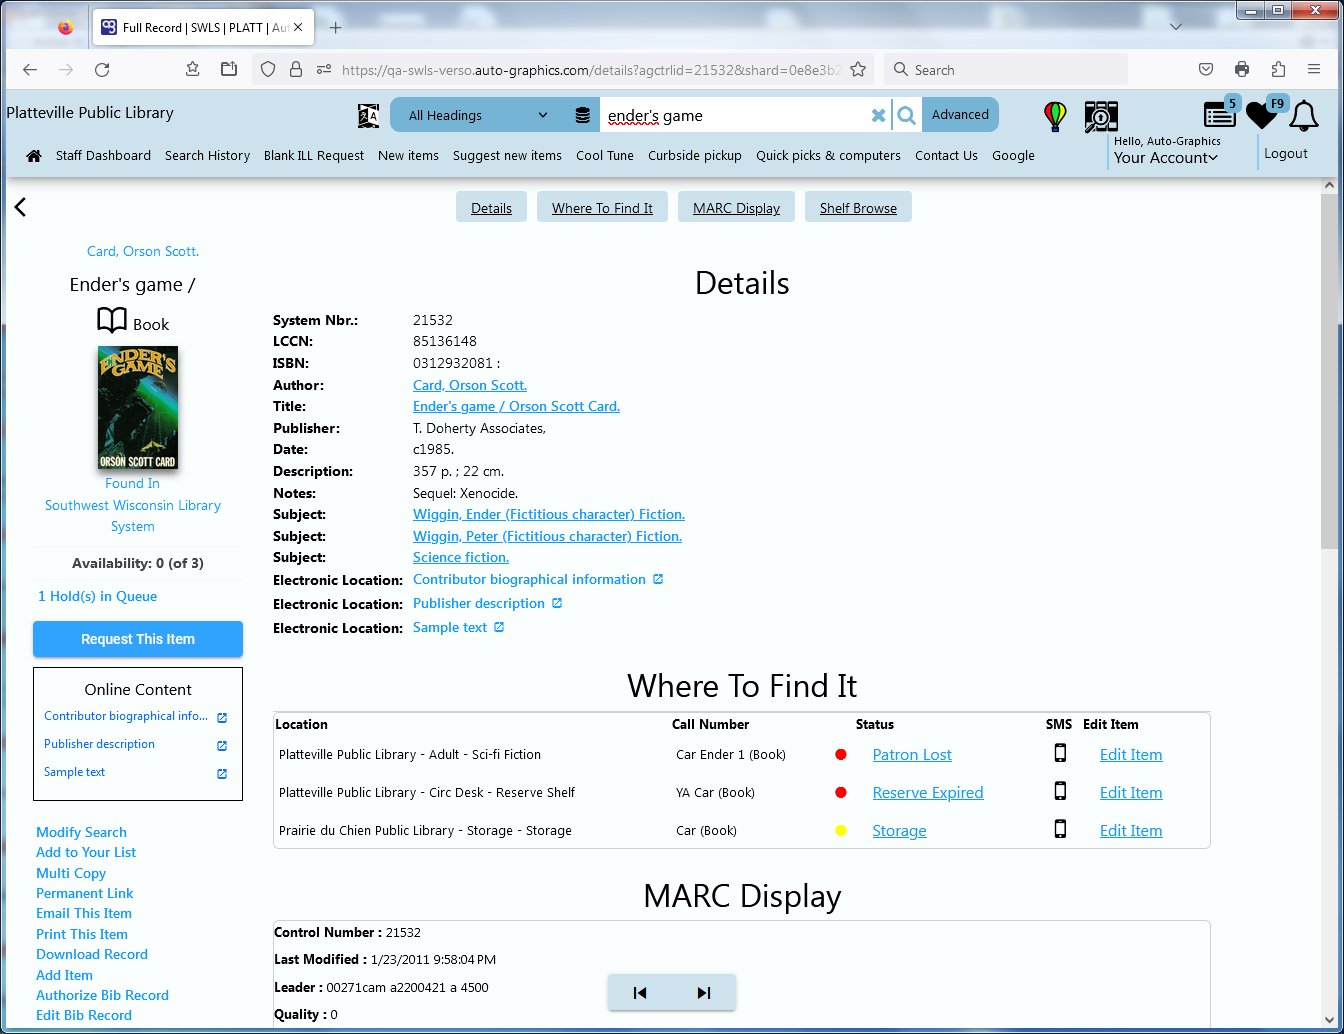This screenshot has width=1344, height=1034.
Task: Expand the Your Account dropdown
Action: coord(1166,158)
